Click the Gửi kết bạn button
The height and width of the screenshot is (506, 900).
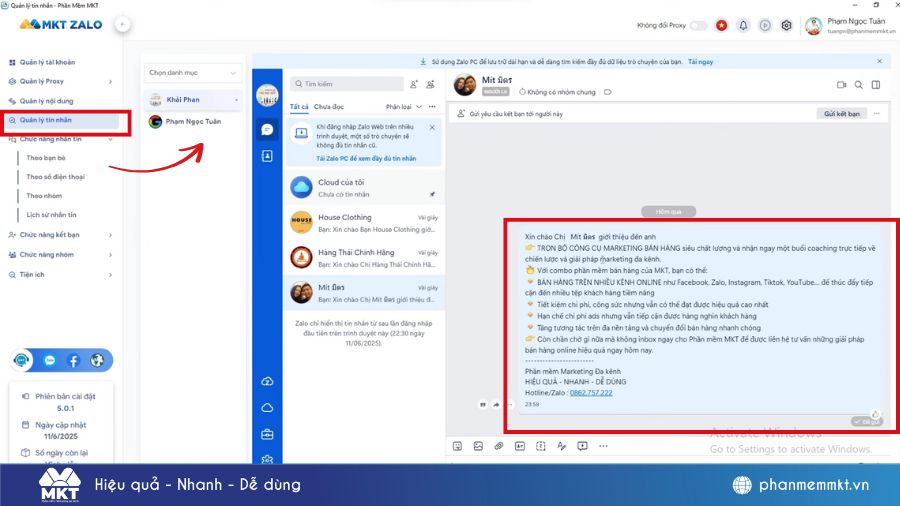[841, 114]
